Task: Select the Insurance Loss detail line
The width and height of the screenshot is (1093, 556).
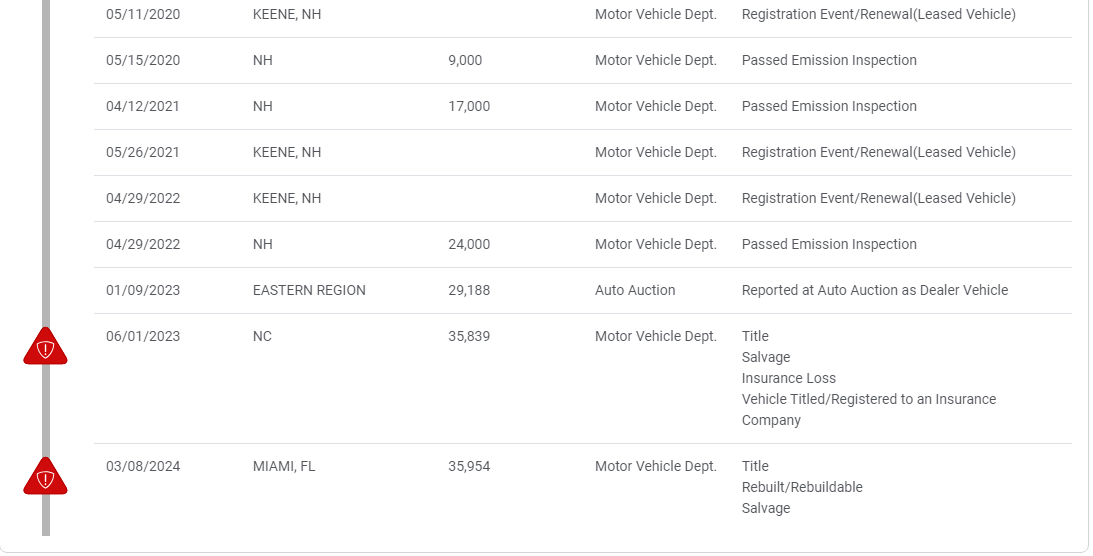Action: point(788,378)
